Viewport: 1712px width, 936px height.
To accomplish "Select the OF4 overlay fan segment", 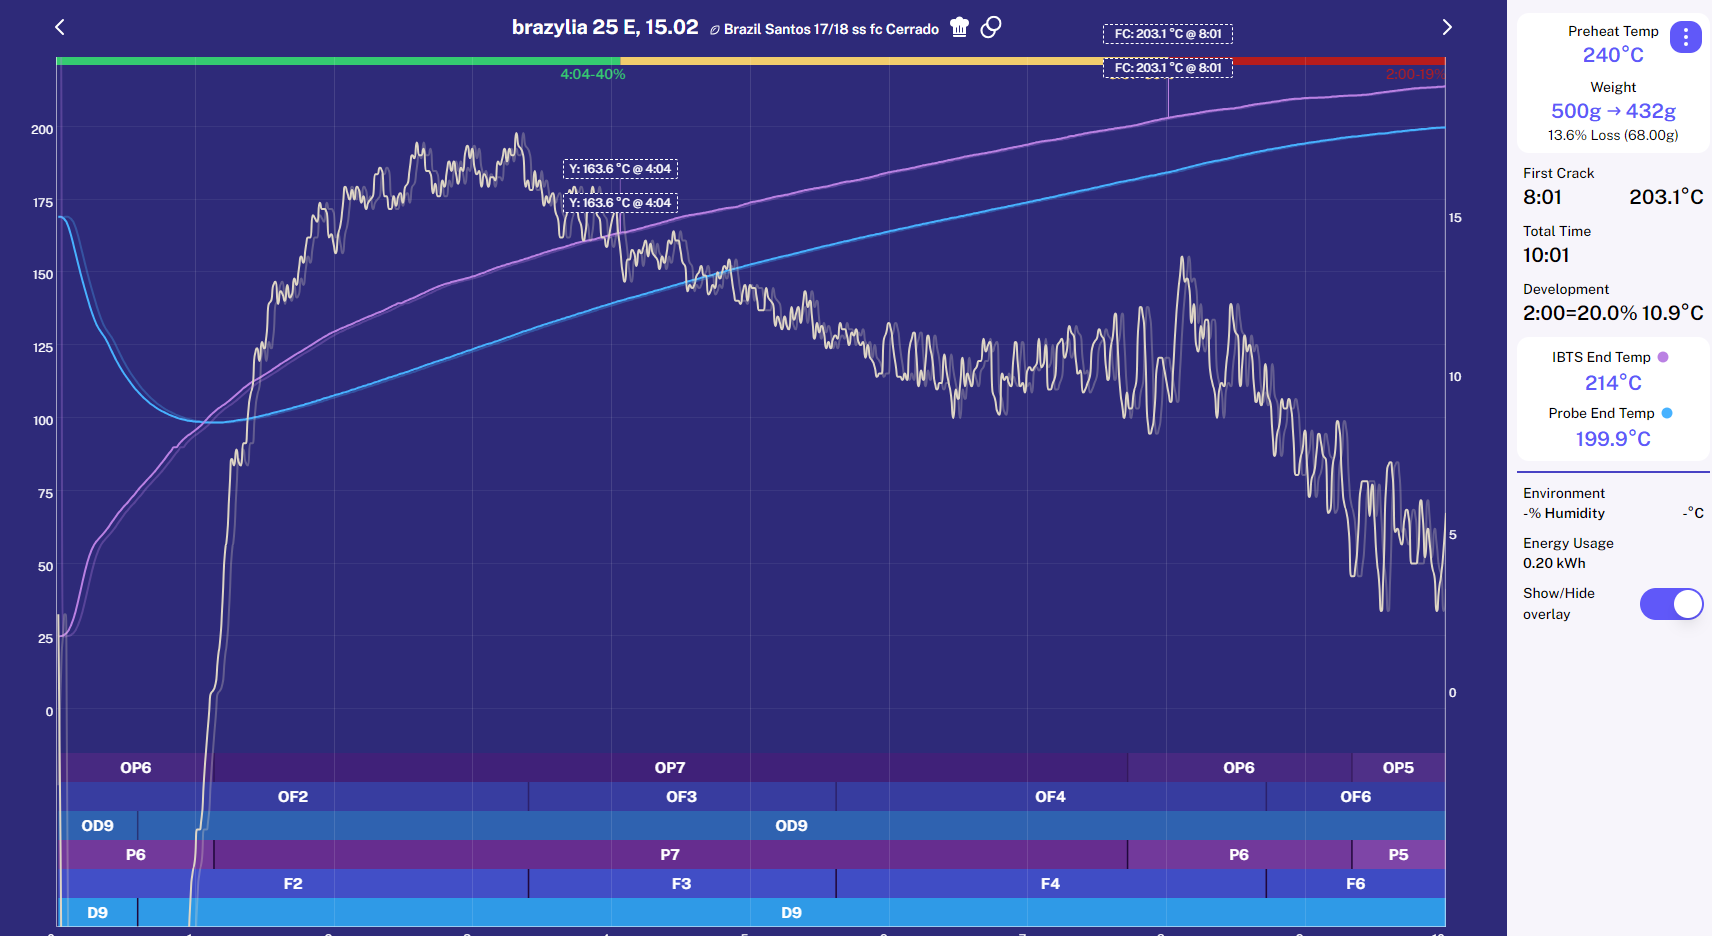I will coord(1050,797).
